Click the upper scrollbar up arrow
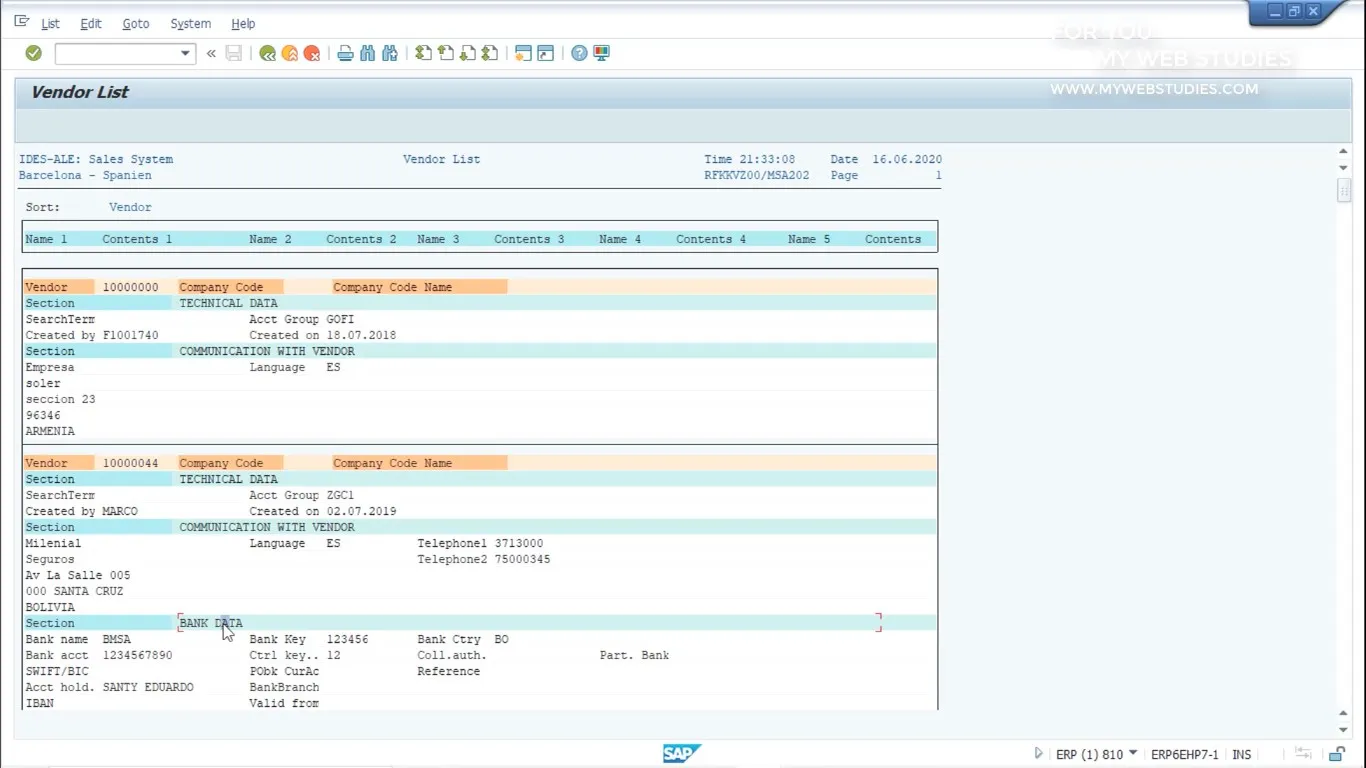1366x768 pixels. coord(1343,152)
